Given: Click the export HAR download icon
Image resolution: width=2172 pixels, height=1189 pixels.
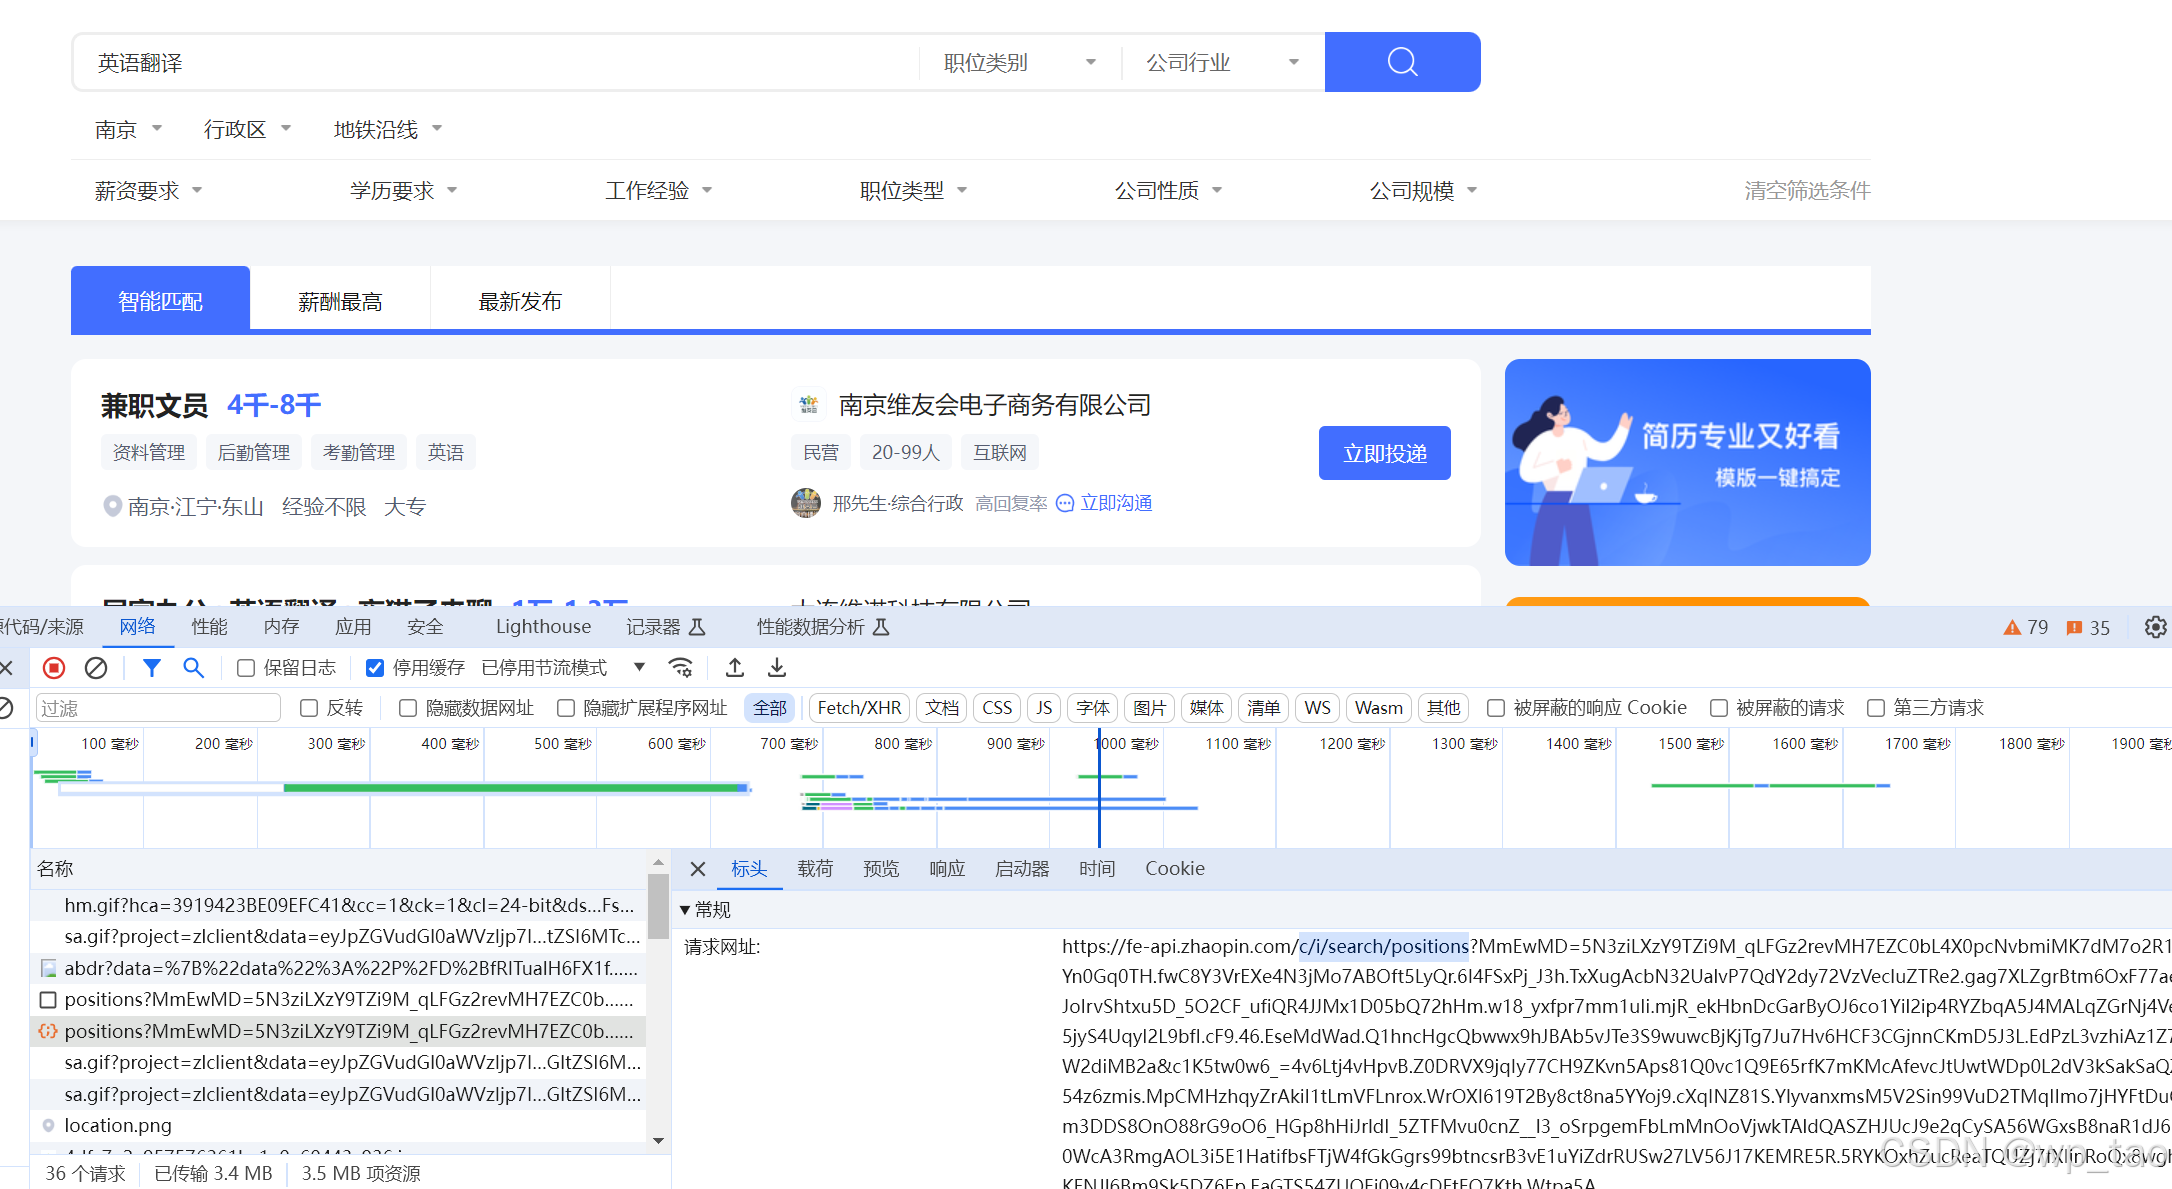Looking at the screenshot, I should [777, 668].
